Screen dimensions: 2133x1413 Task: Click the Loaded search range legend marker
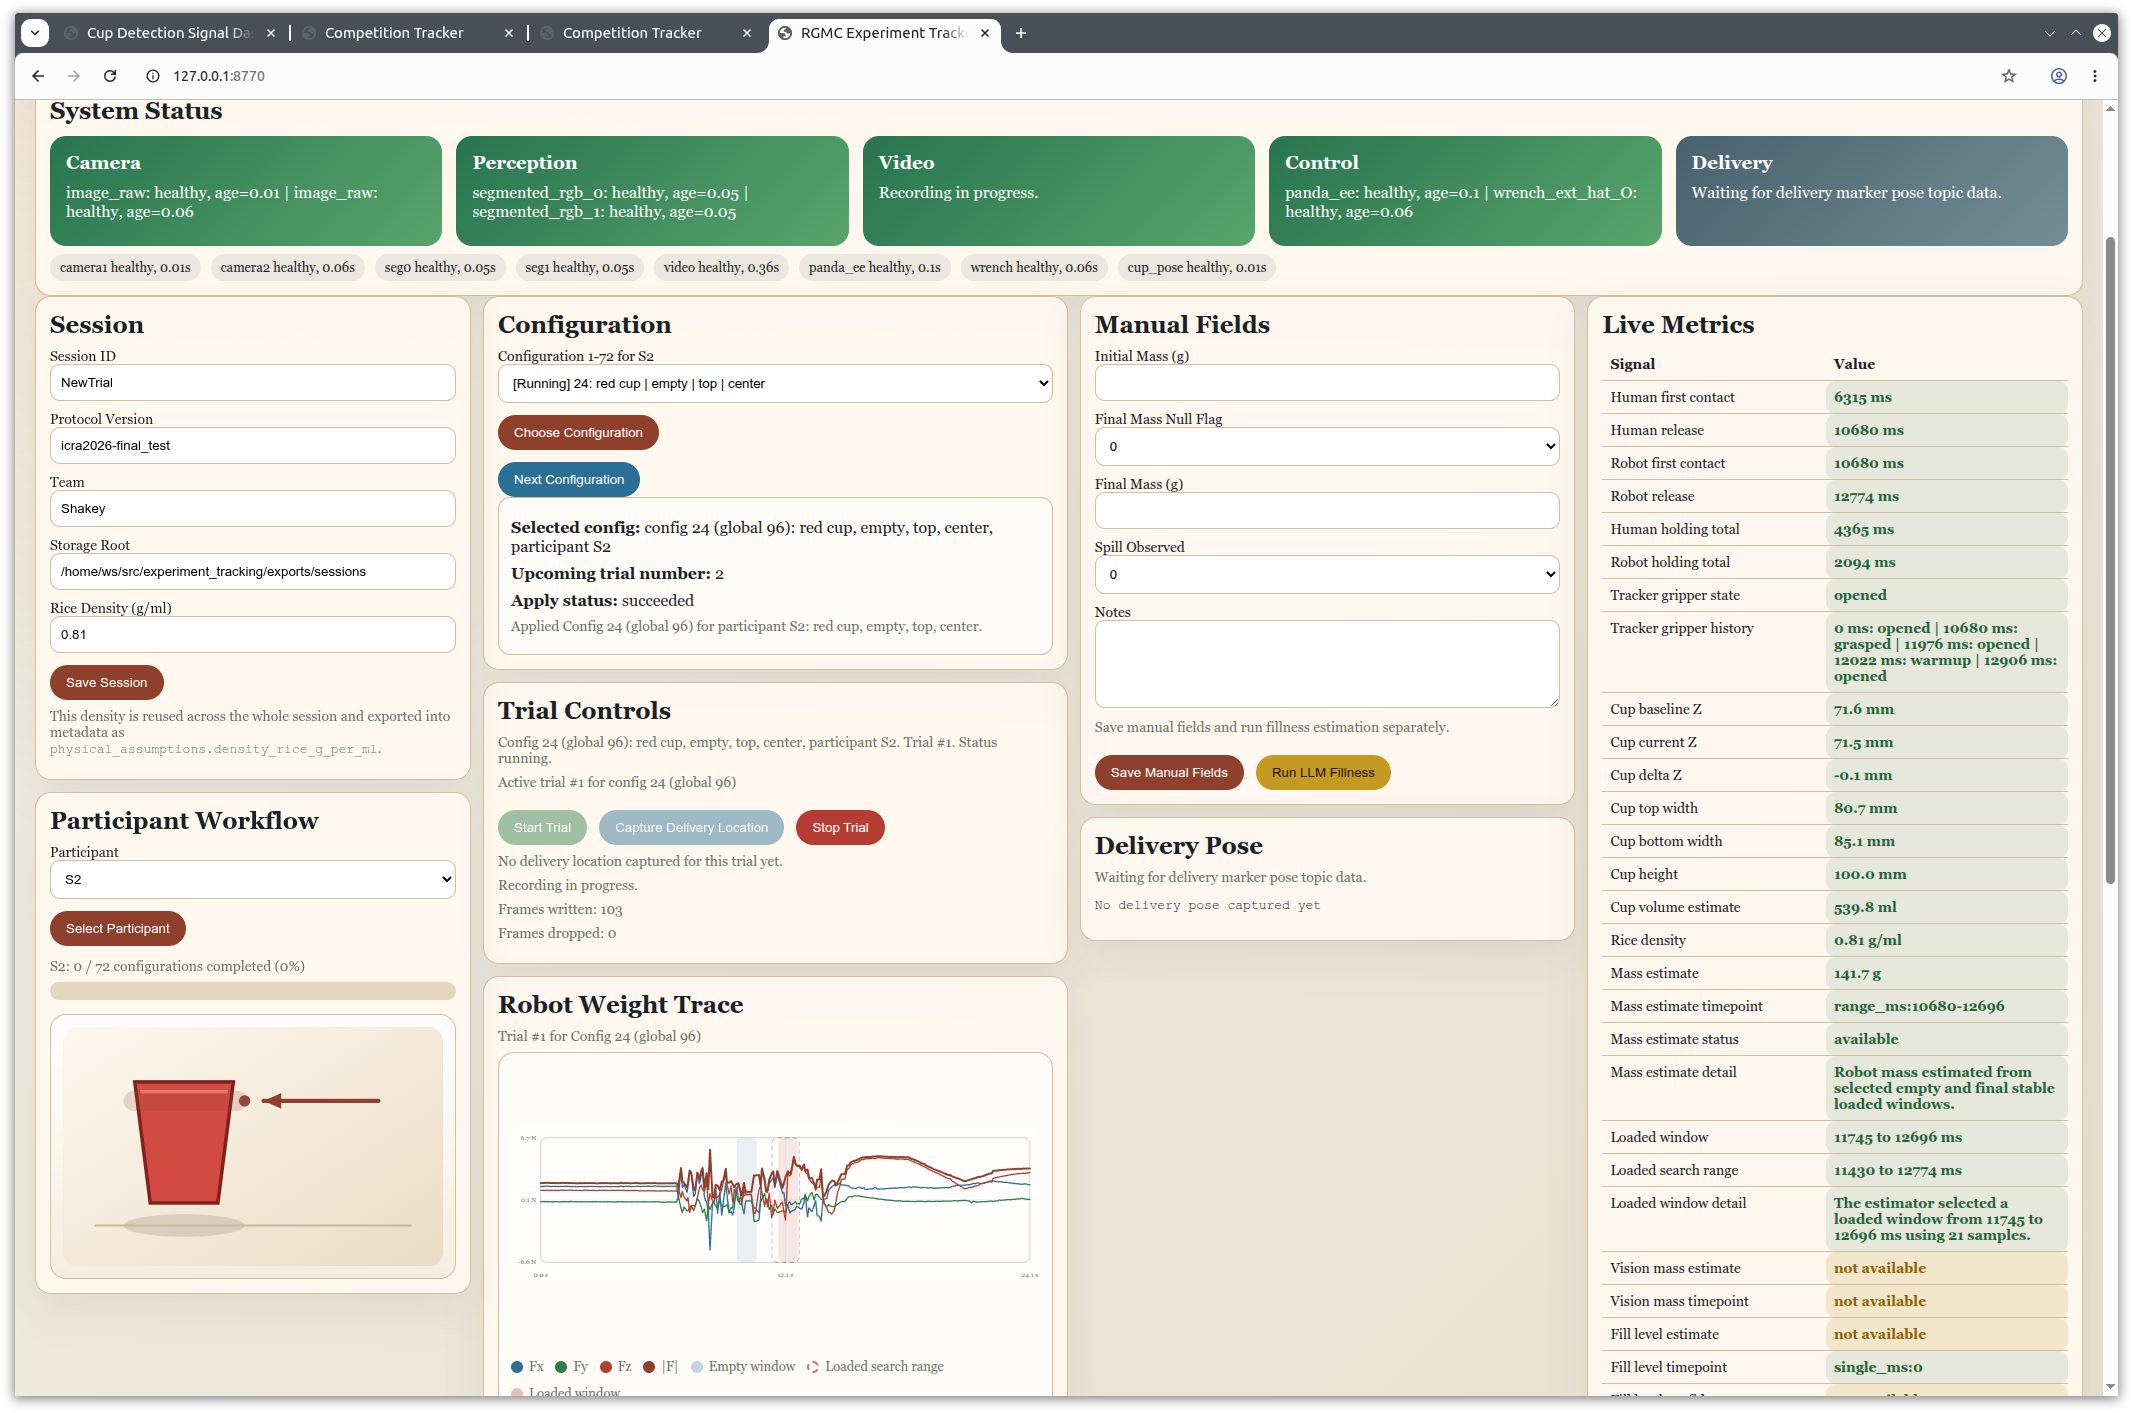(x=813, y=1367)
